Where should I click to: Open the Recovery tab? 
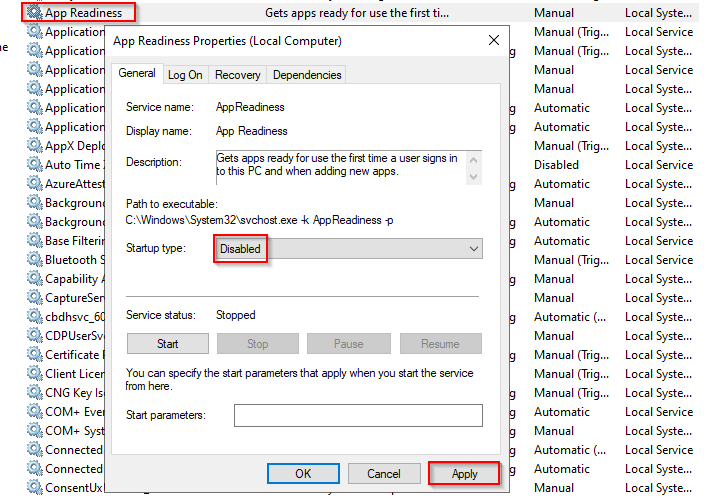coord(238,75)
